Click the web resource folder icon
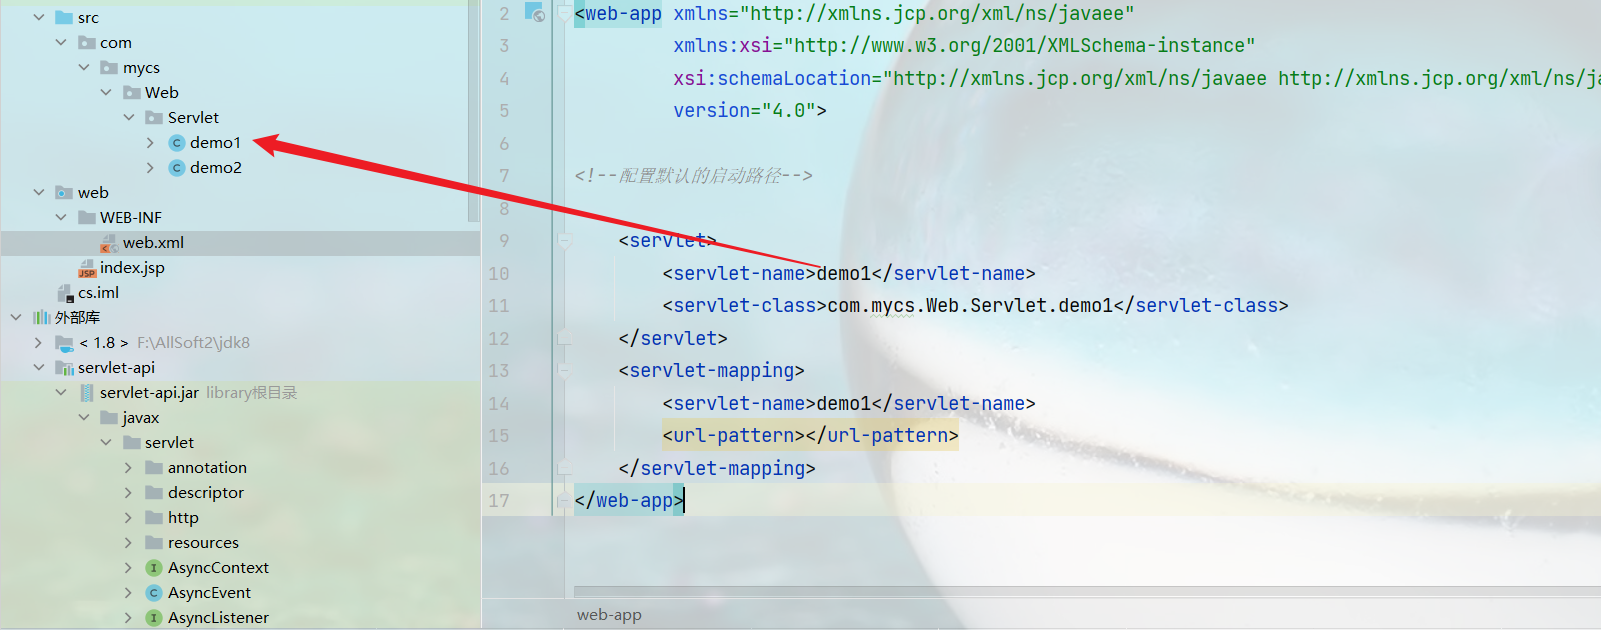Image resolution: width=1601 pixels, height=630 pixels. point(65,193)
